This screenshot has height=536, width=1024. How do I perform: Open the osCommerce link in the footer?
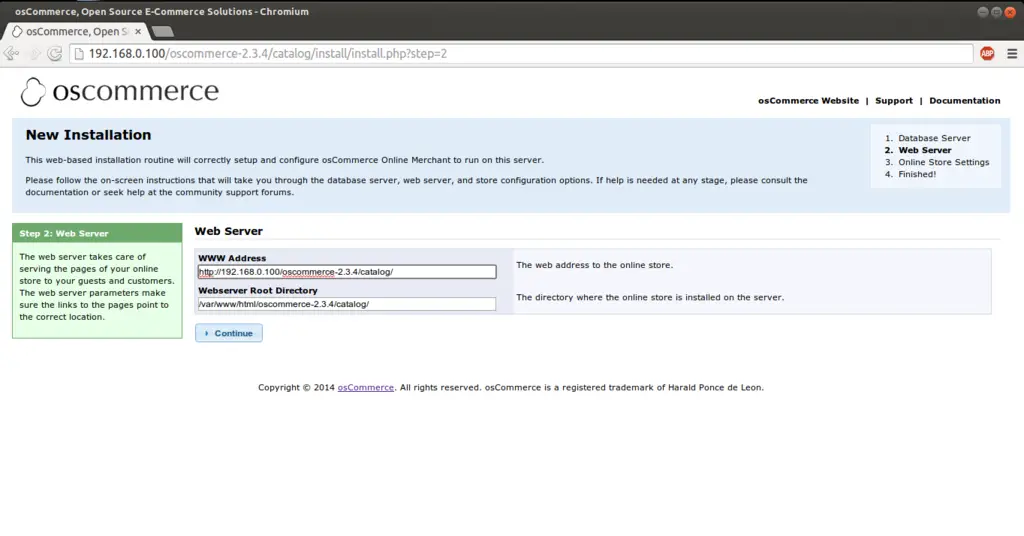(366, 387)
